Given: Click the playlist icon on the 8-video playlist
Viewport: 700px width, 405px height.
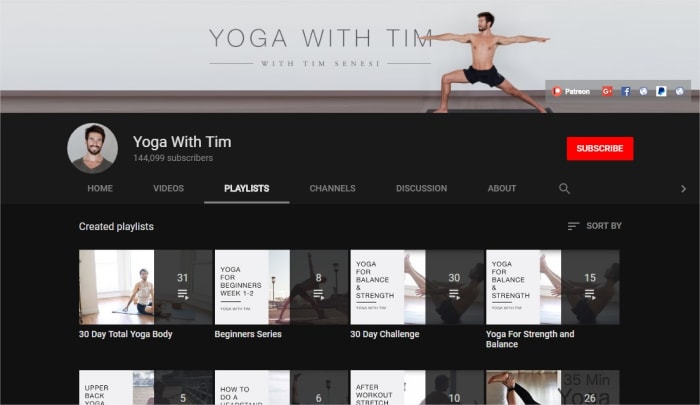Looking at the screenshot, I should pos(318,294).
